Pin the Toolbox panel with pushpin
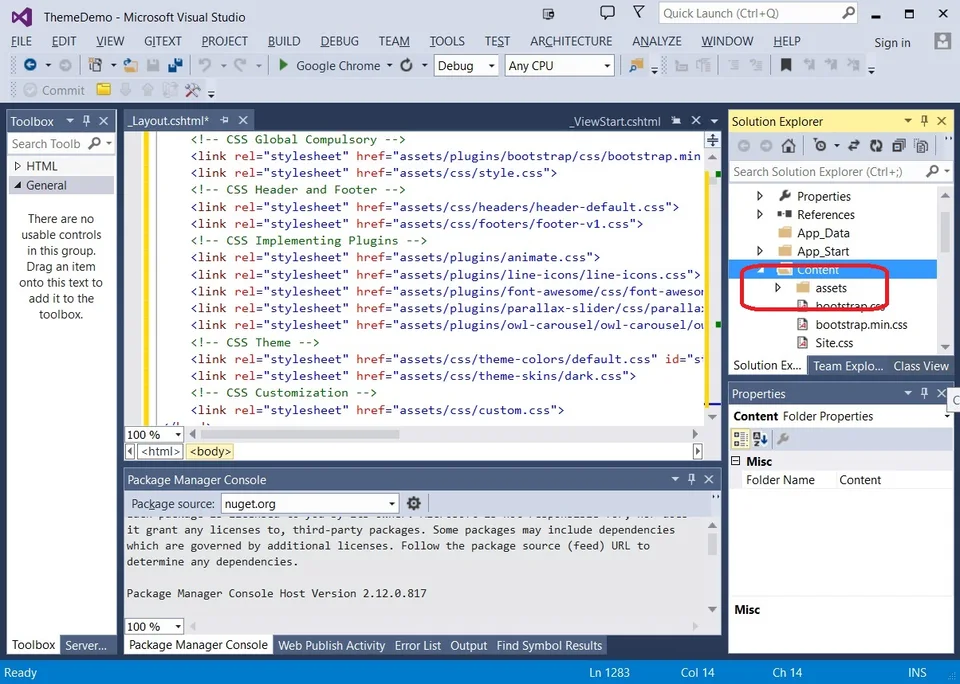This screenshot has height=684, width=960. click(87, 121)
